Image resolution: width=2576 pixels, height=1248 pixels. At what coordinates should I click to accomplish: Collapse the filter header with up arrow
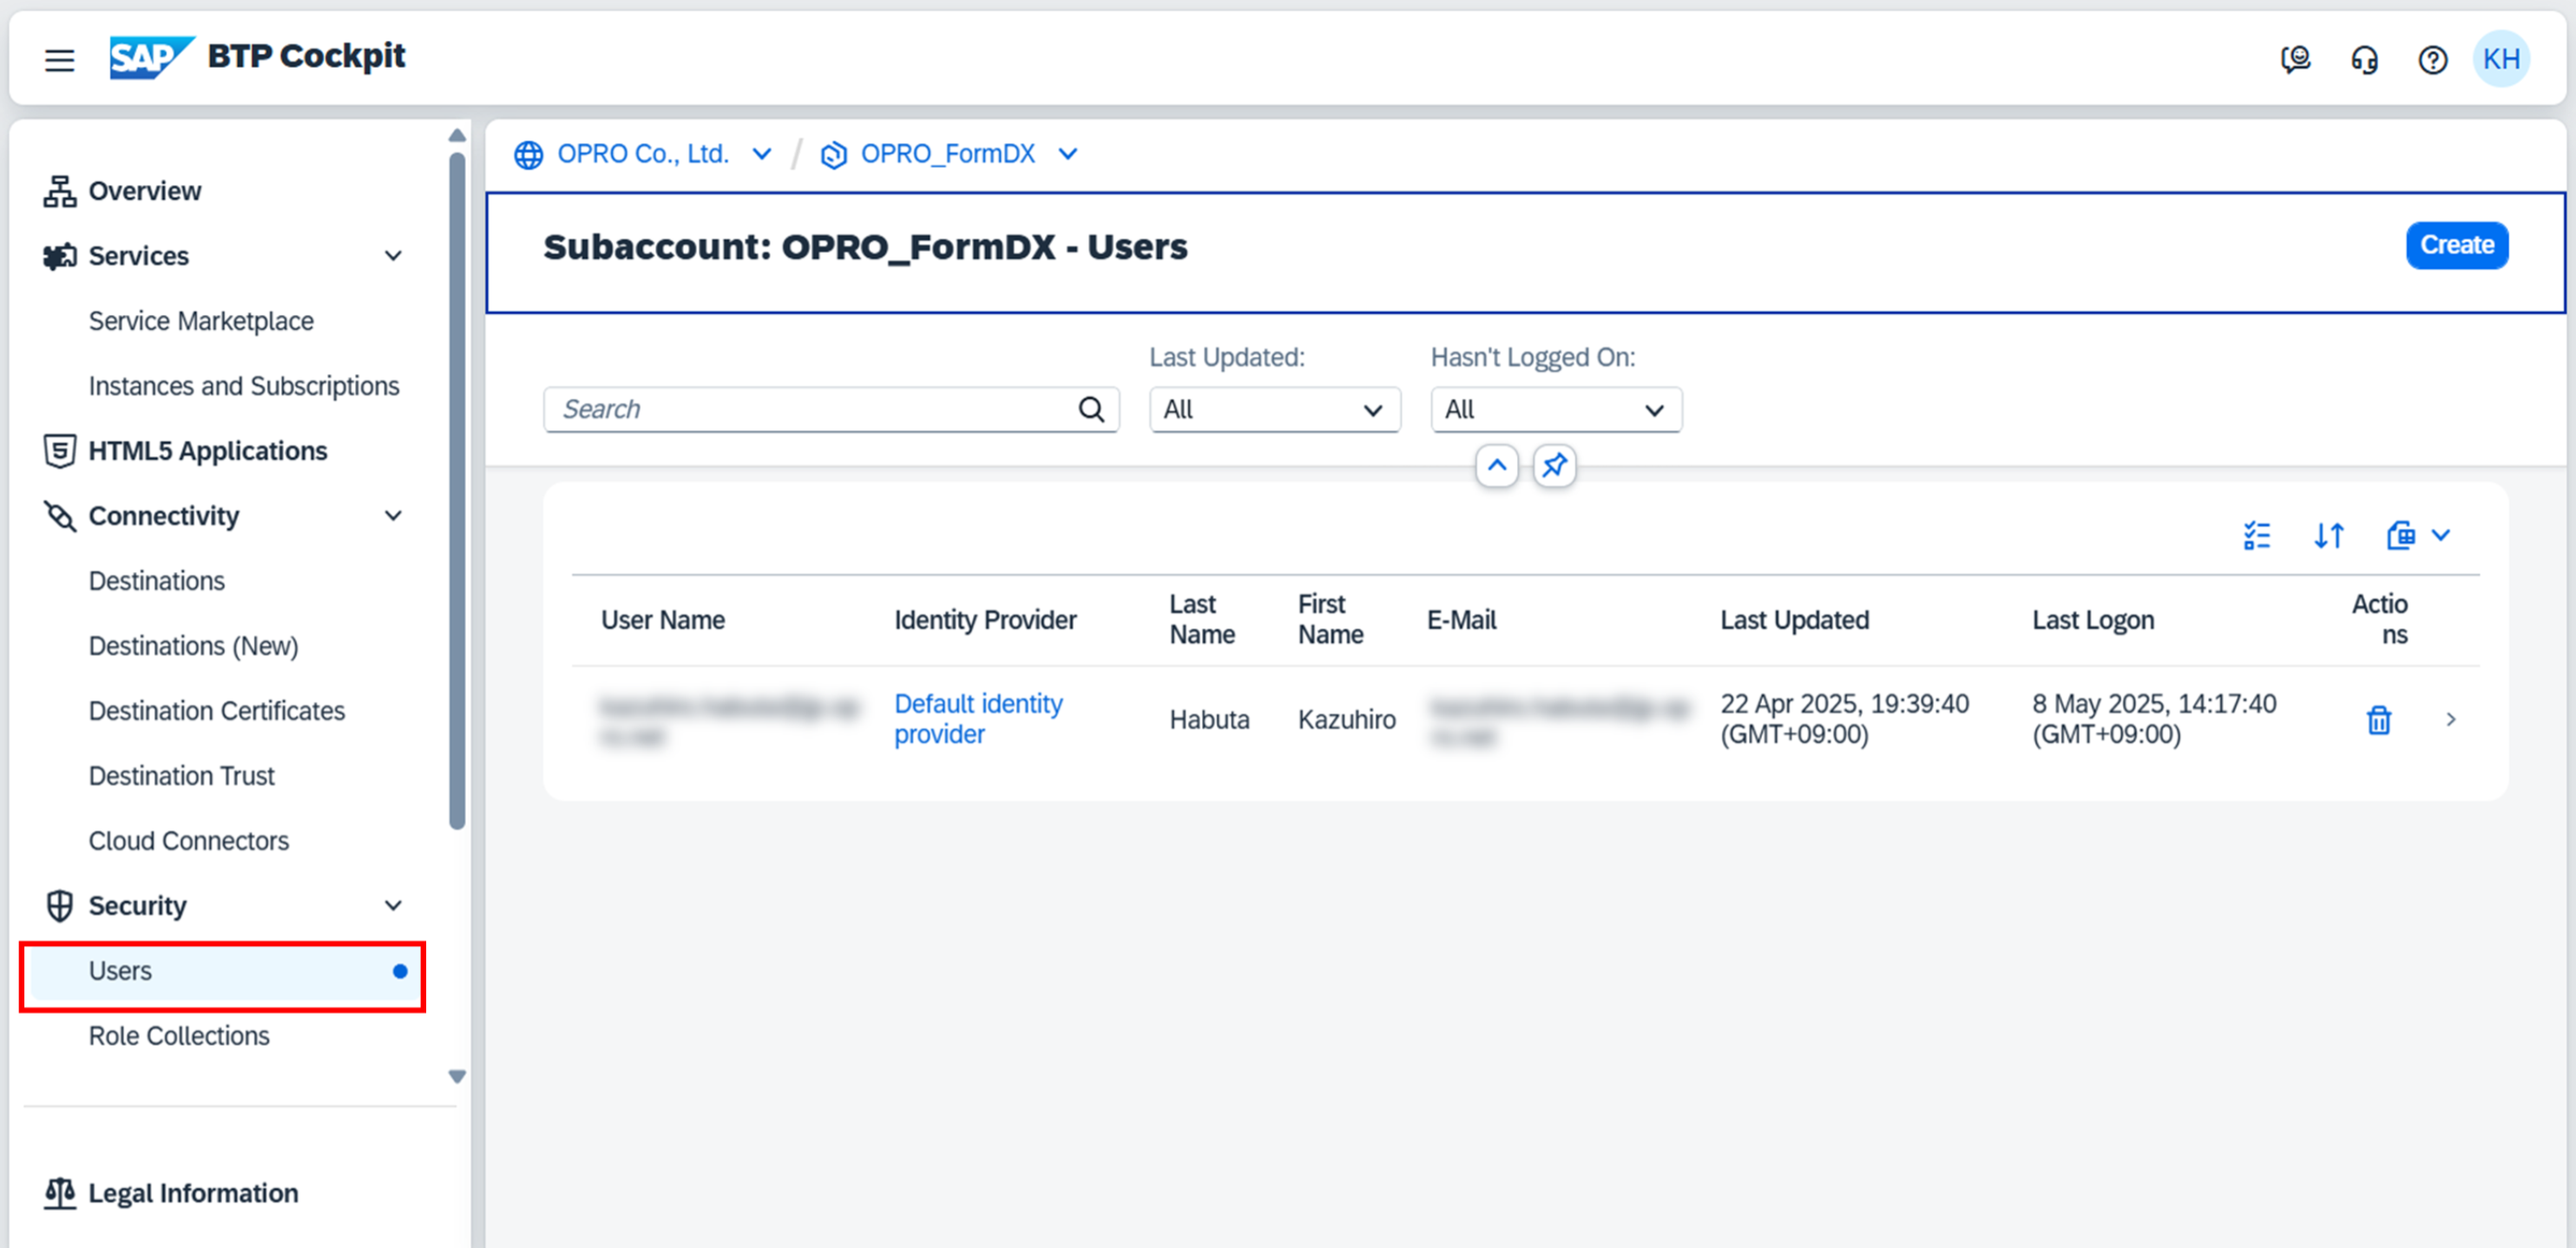(1496, 466)
